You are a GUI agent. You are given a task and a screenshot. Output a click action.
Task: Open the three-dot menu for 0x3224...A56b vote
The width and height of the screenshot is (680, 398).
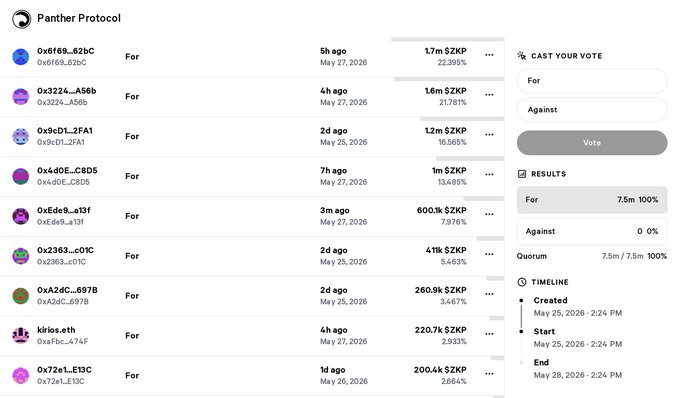(489, 95)
